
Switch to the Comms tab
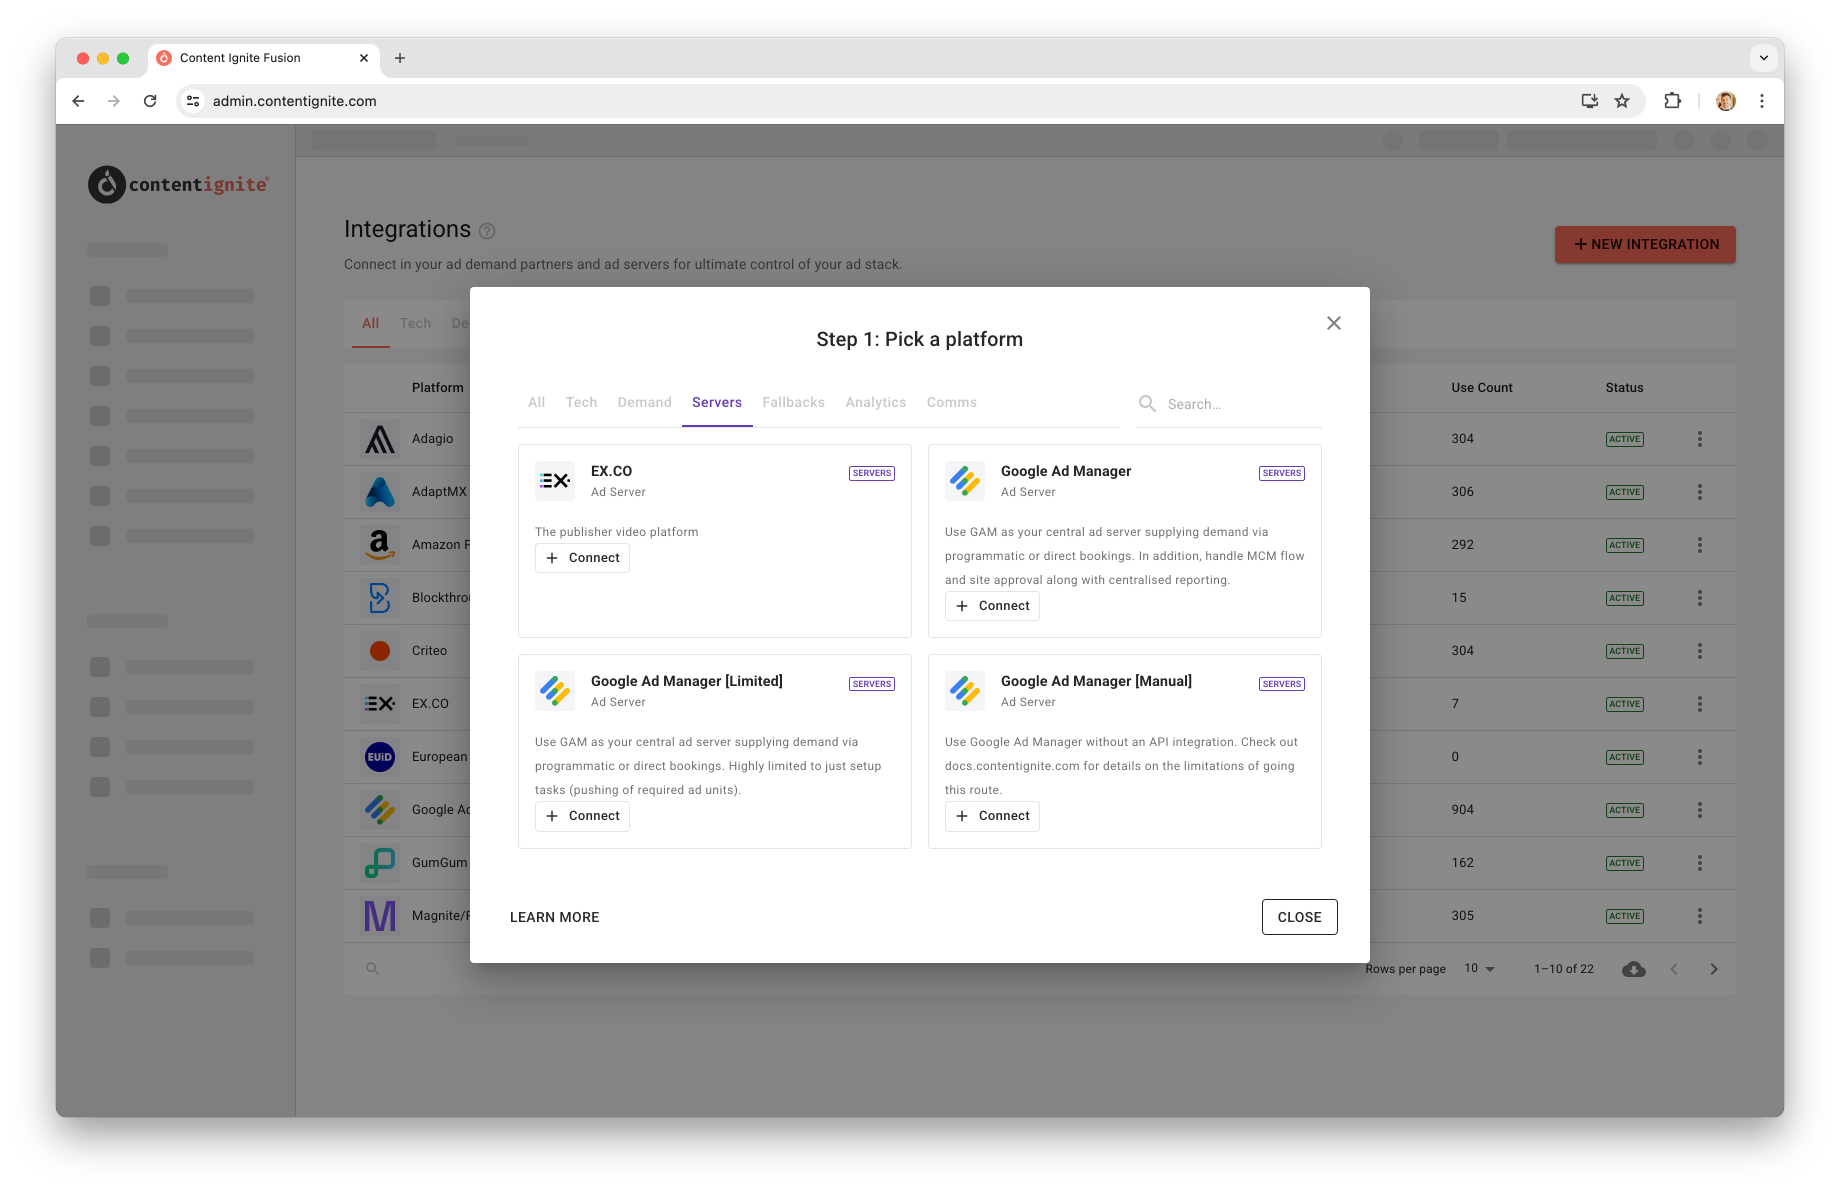click(x=952, y=402)
